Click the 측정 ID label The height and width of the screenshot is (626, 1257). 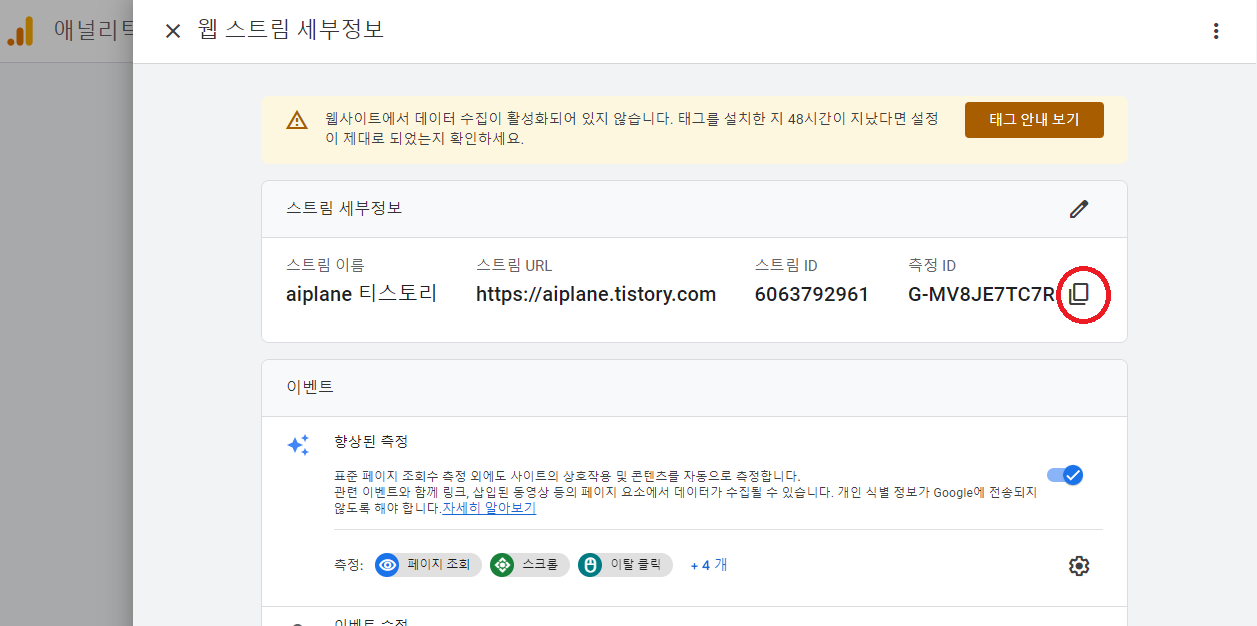pyautogui.click(x=932, y=265)
